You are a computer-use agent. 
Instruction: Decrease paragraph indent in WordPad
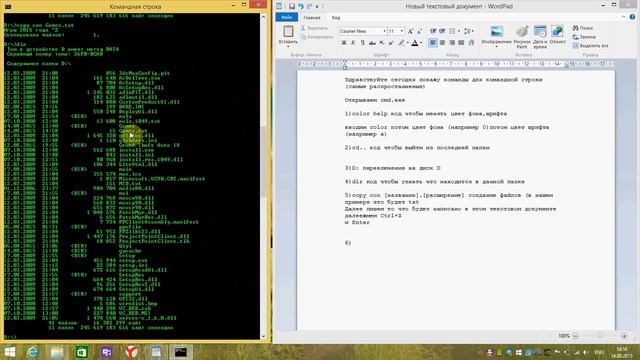pyautogui.click(x=433, y=31)
